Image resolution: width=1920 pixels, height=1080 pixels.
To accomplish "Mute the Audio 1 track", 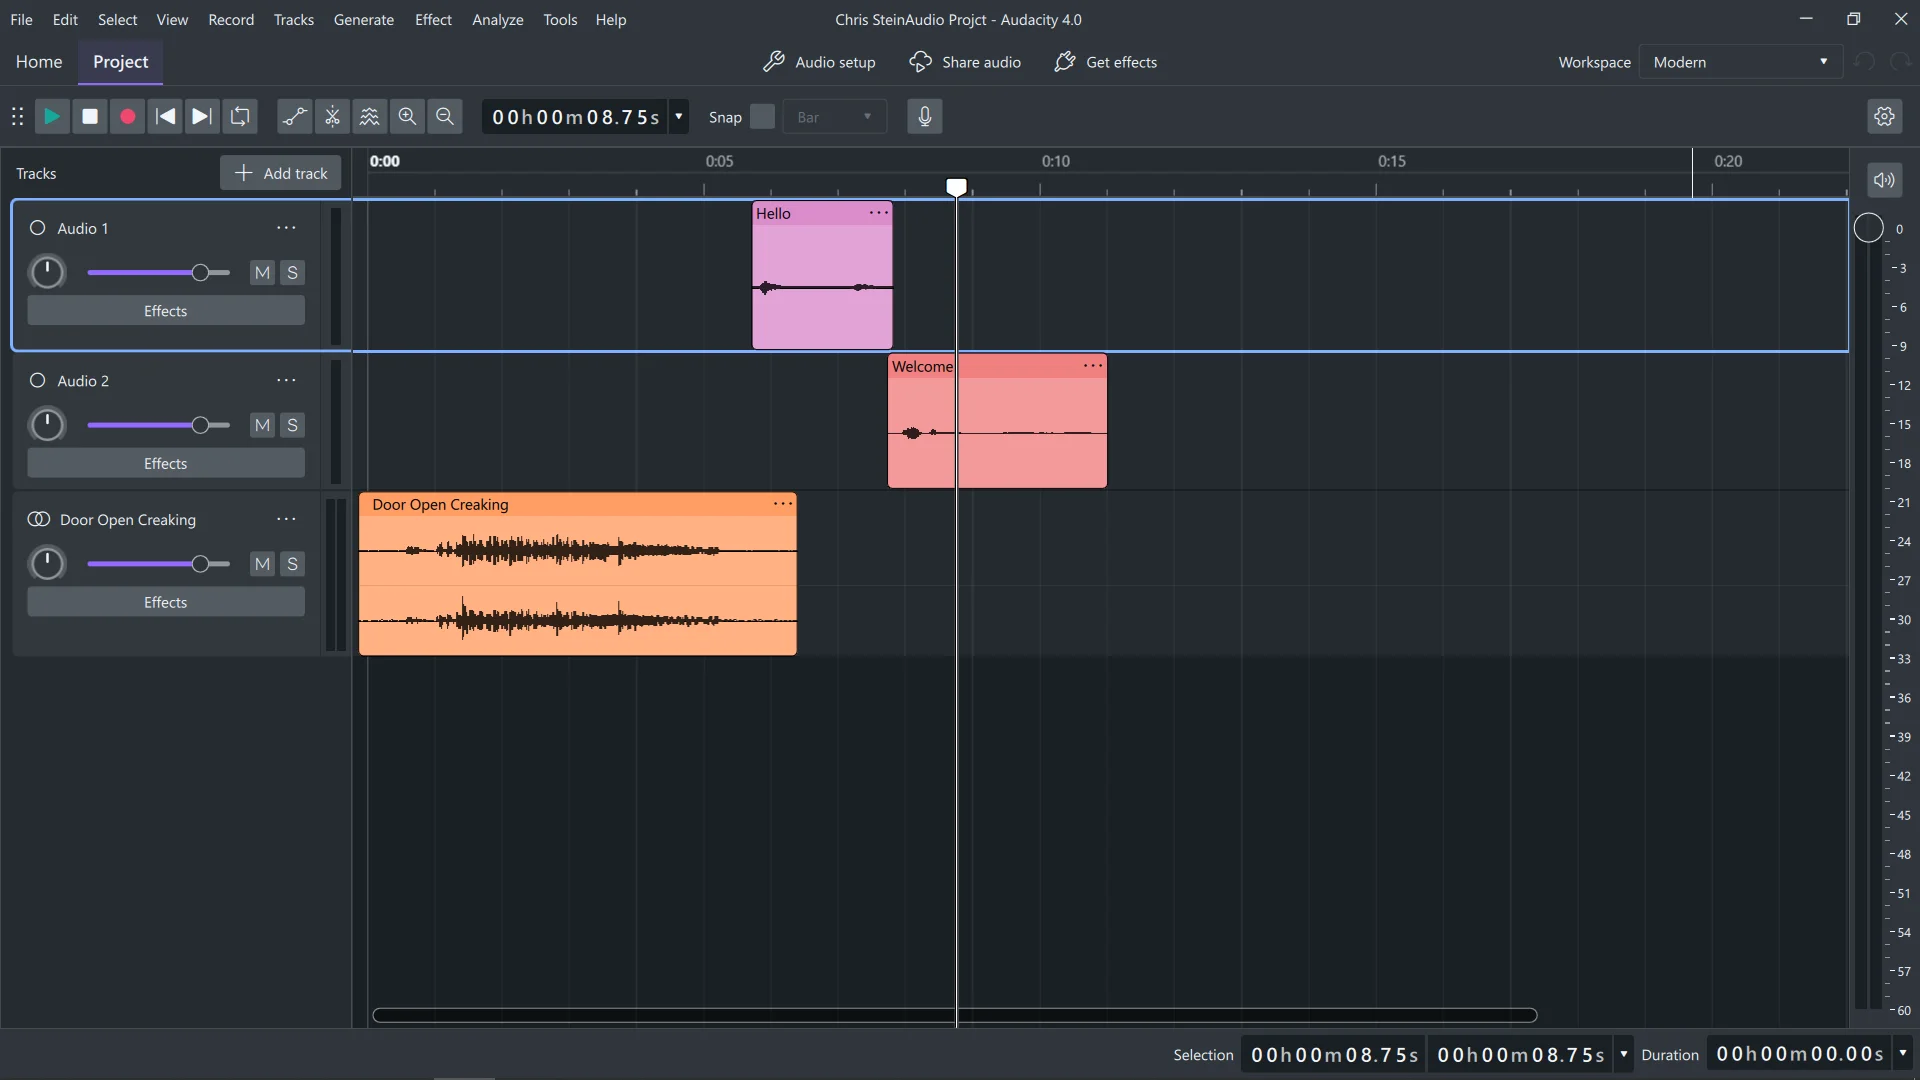I will tap(262, 273).
